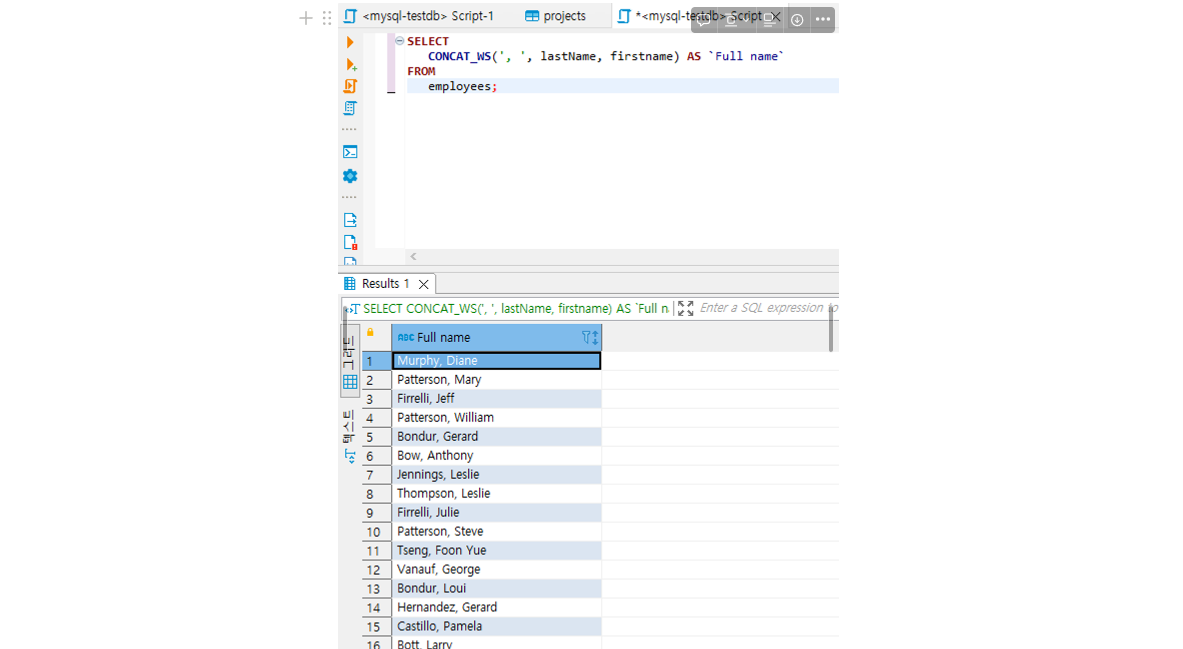The image size is (1183, 649).
Task: Select cell Patterson, William
Action: point(496,417)
